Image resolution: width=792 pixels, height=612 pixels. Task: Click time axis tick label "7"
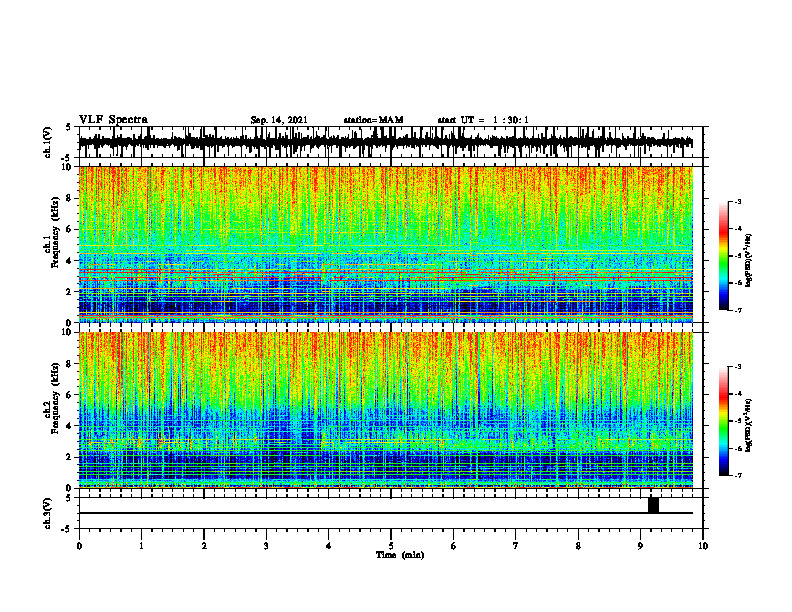click(516, 546)
